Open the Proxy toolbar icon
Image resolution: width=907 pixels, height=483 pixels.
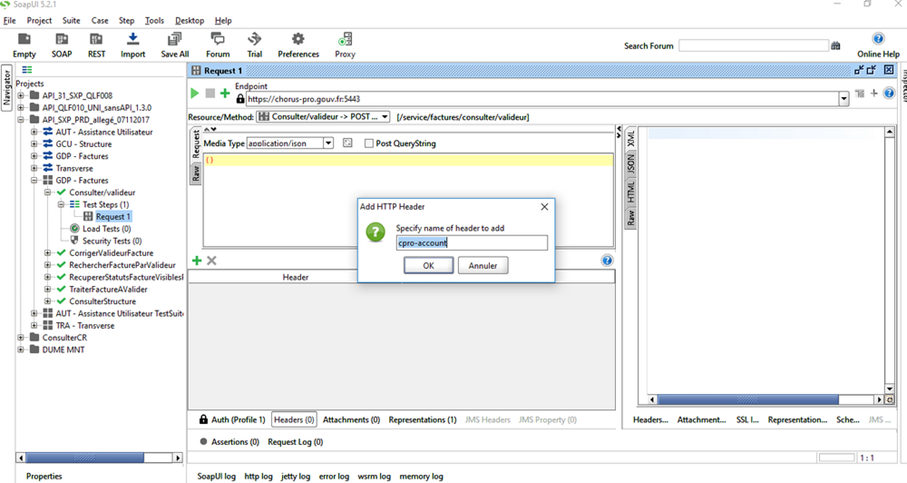point(345,45)
